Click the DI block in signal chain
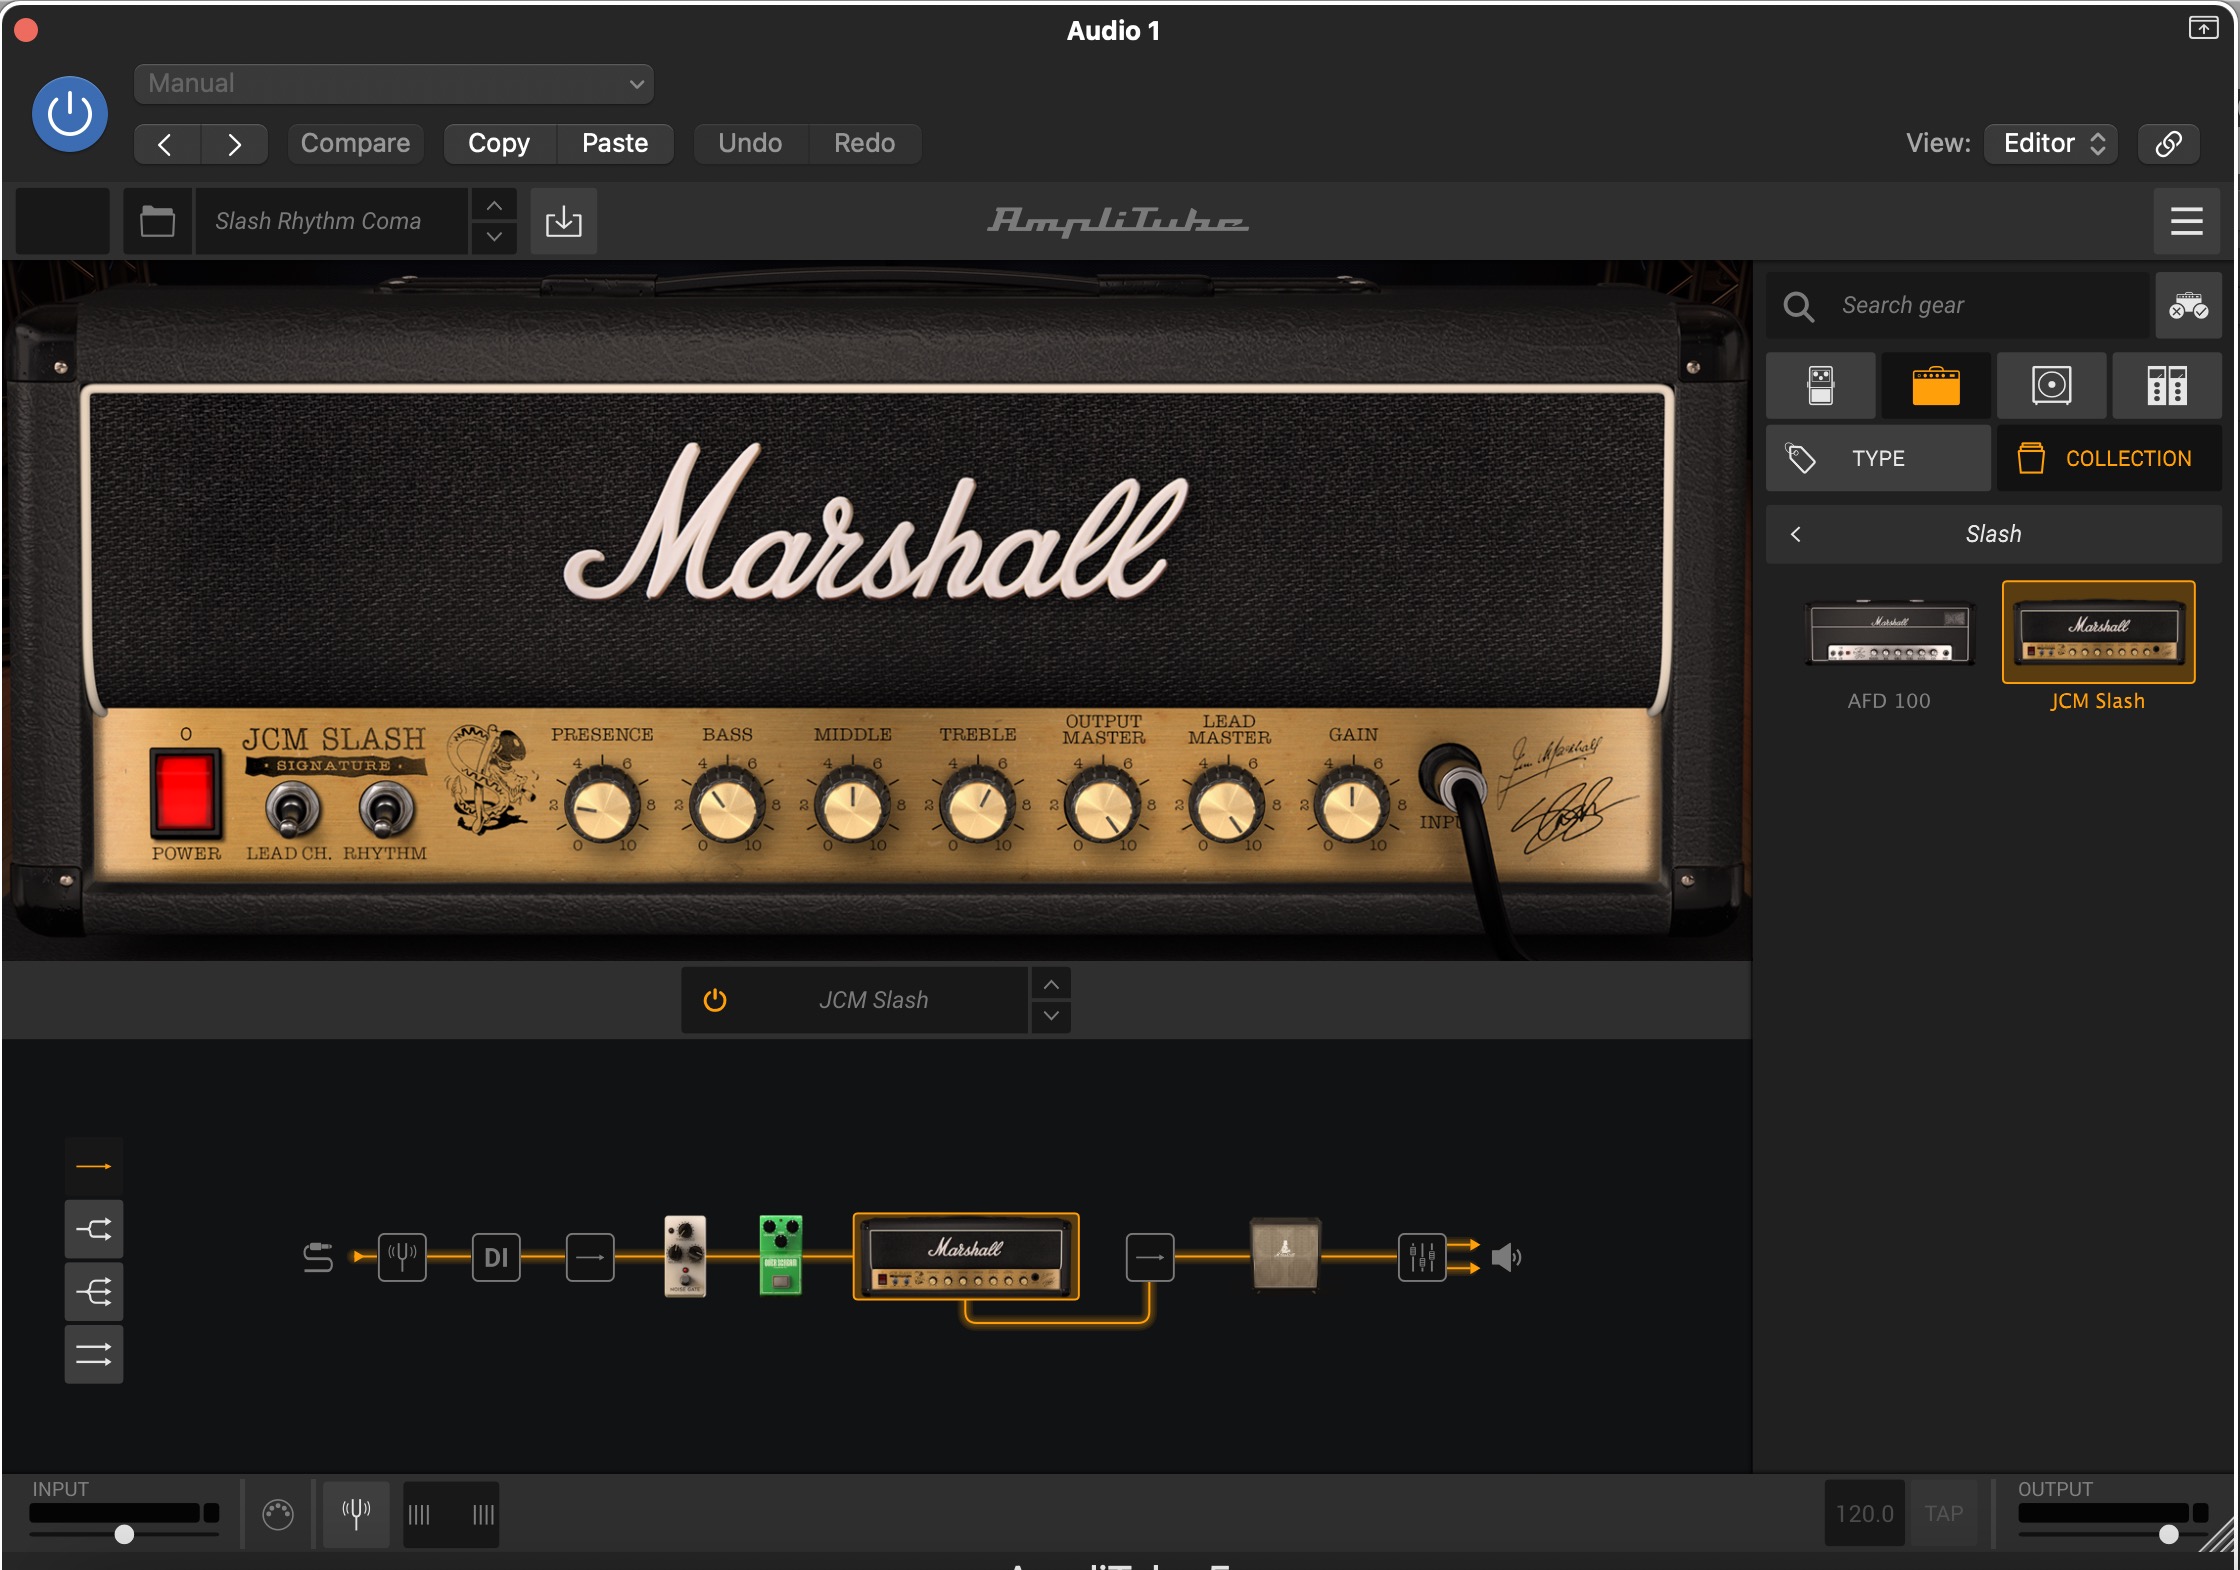2240x1570 pixels. 496,1257
